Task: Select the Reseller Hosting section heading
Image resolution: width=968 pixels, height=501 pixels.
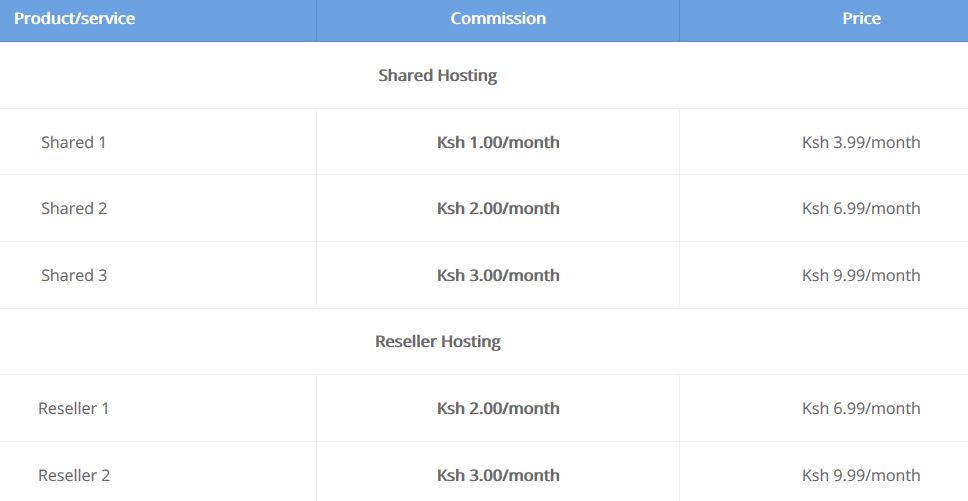Action: (438, 342)
